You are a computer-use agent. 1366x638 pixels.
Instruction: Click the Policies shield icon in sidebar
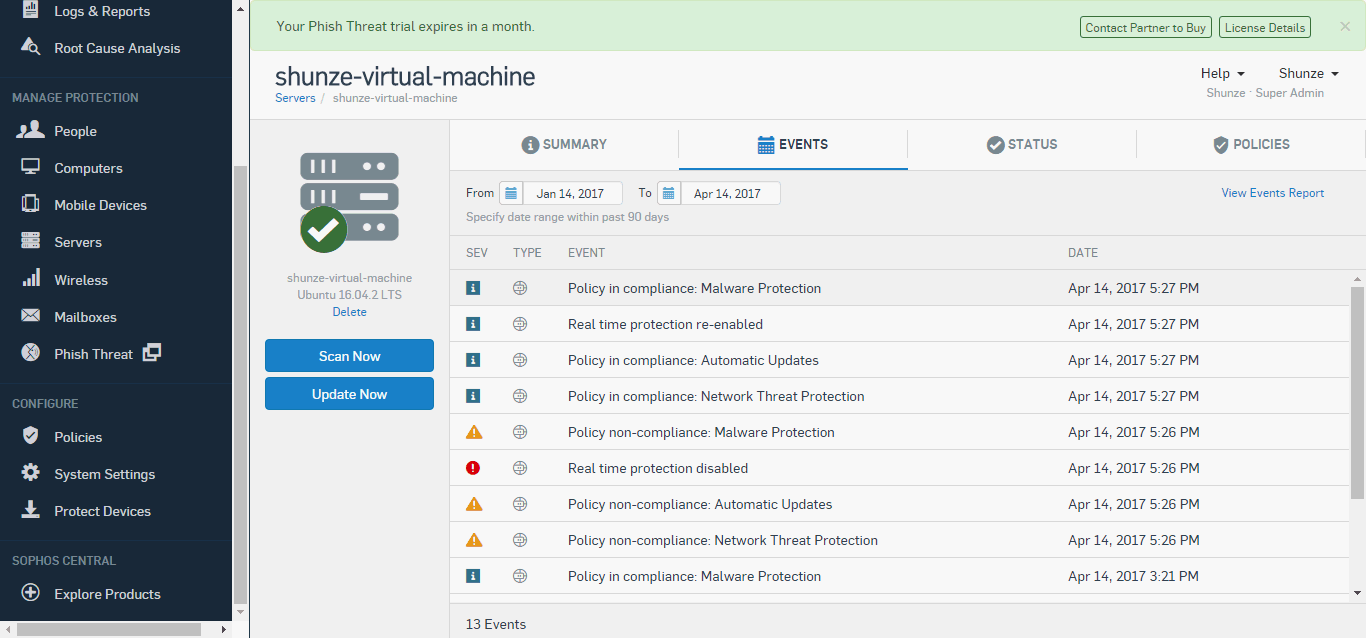pyautogui.click(x=31, y=436)
